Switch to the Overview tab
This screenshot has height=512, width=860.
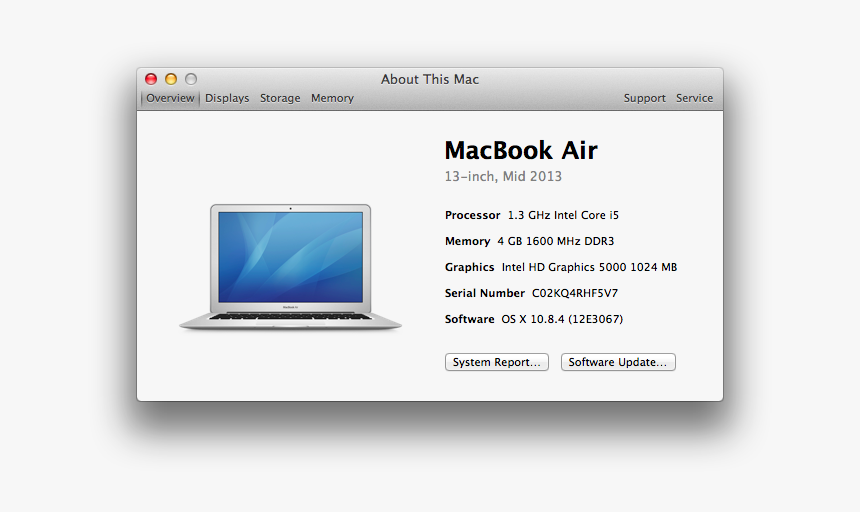[x=170, y=98]
